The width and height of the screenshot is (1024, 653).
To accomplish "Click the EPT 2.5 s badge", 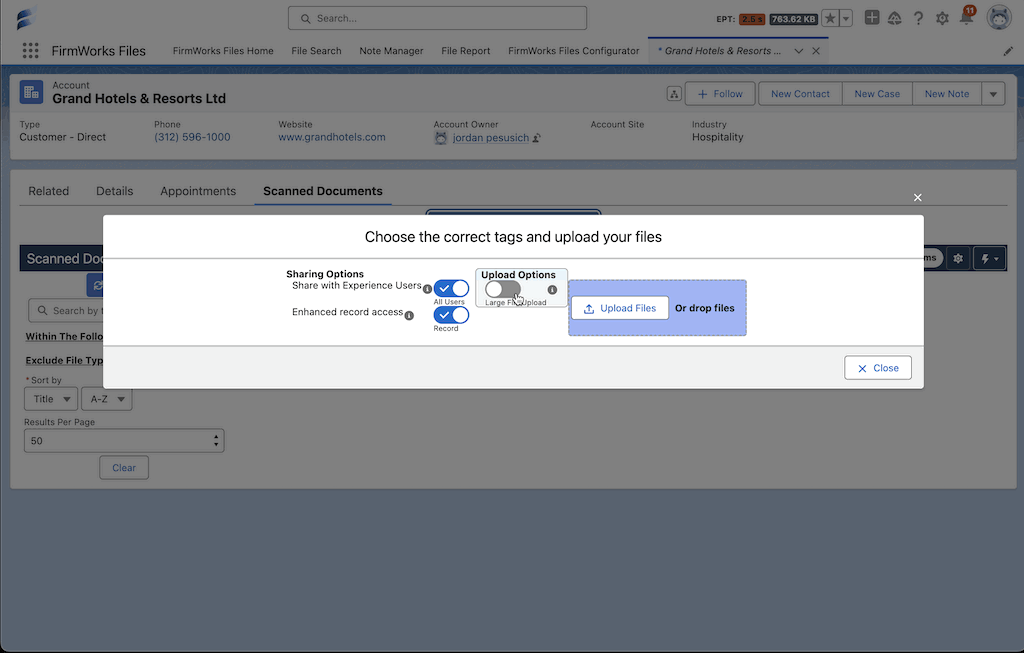I will (x=752, y=19).
